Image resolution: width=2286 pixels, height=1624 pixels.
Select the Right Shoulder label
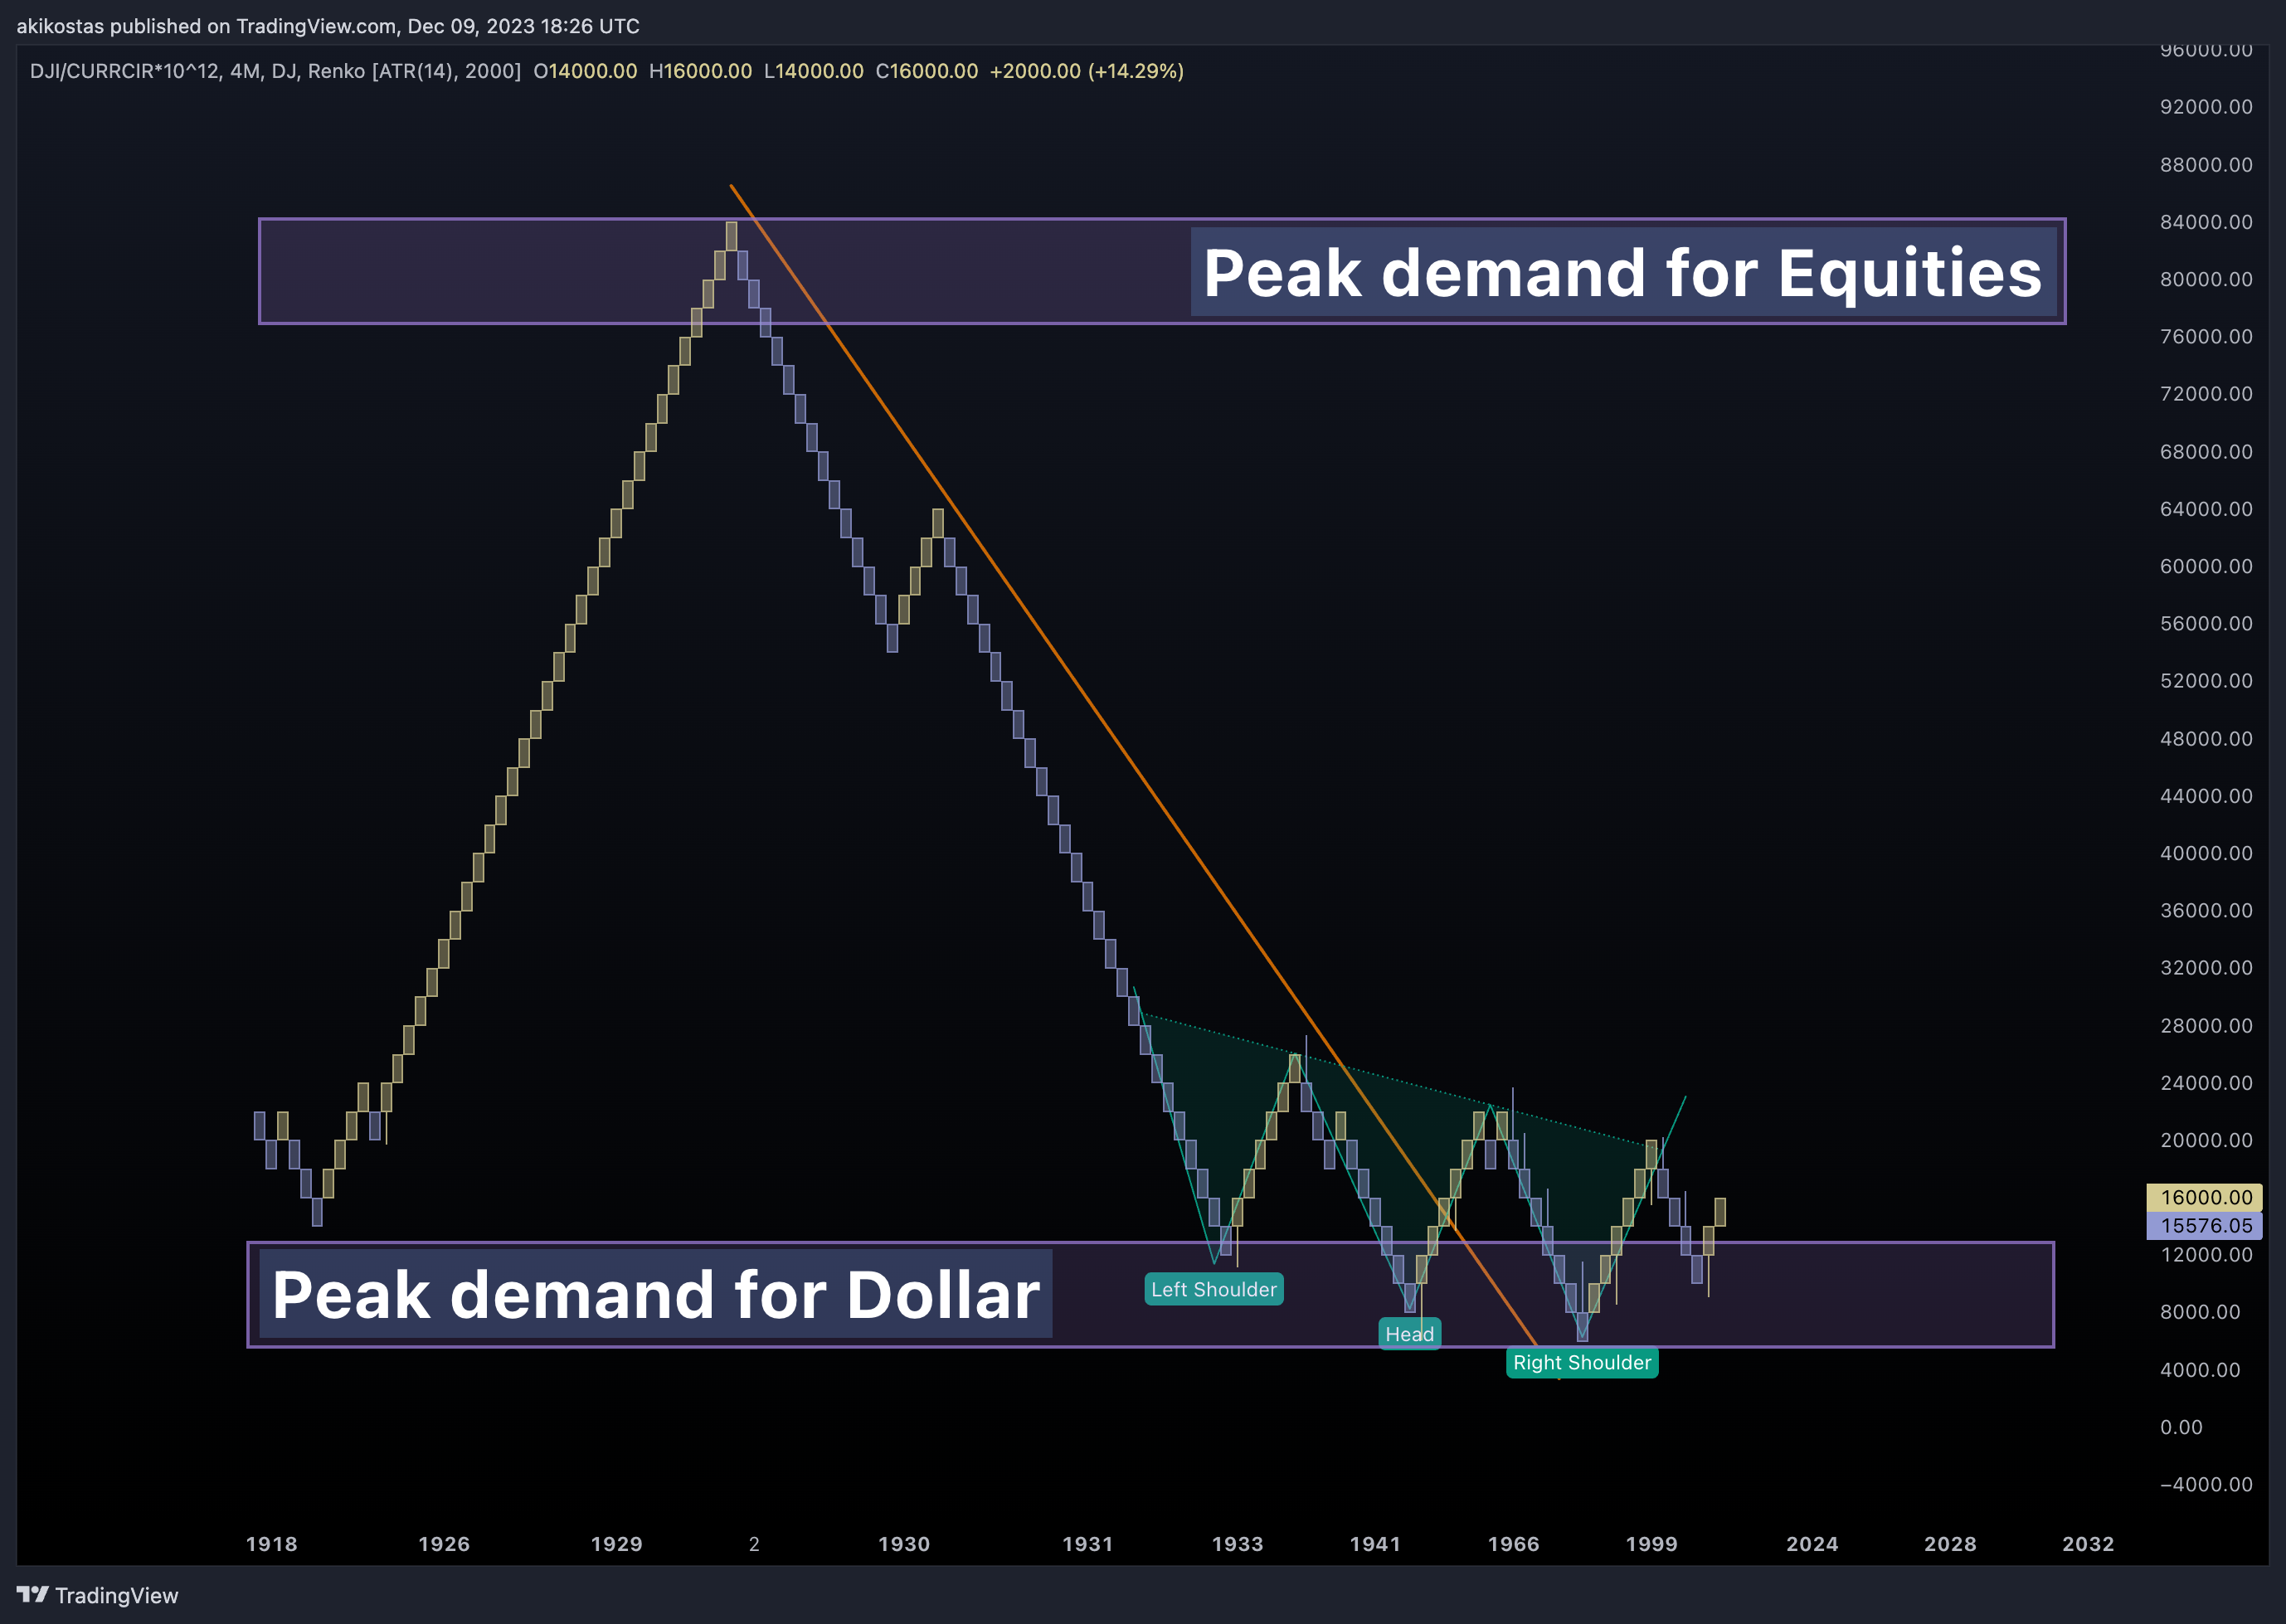[x=1582, y=1362]
